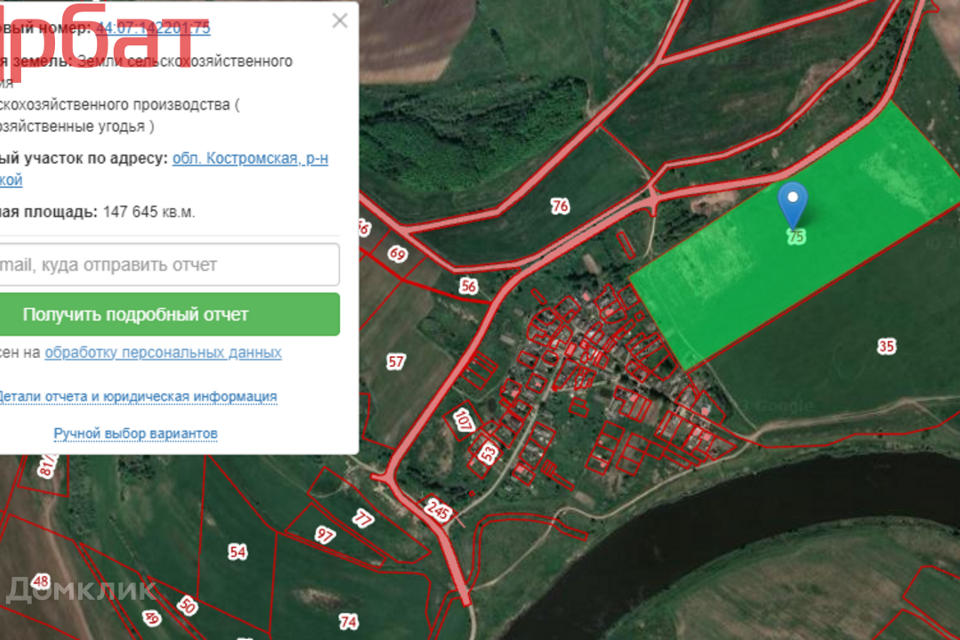The height and width of the screenshot is (640, 960).
Task: Click parcel label 56 on the map
Action: coord(469,286)
